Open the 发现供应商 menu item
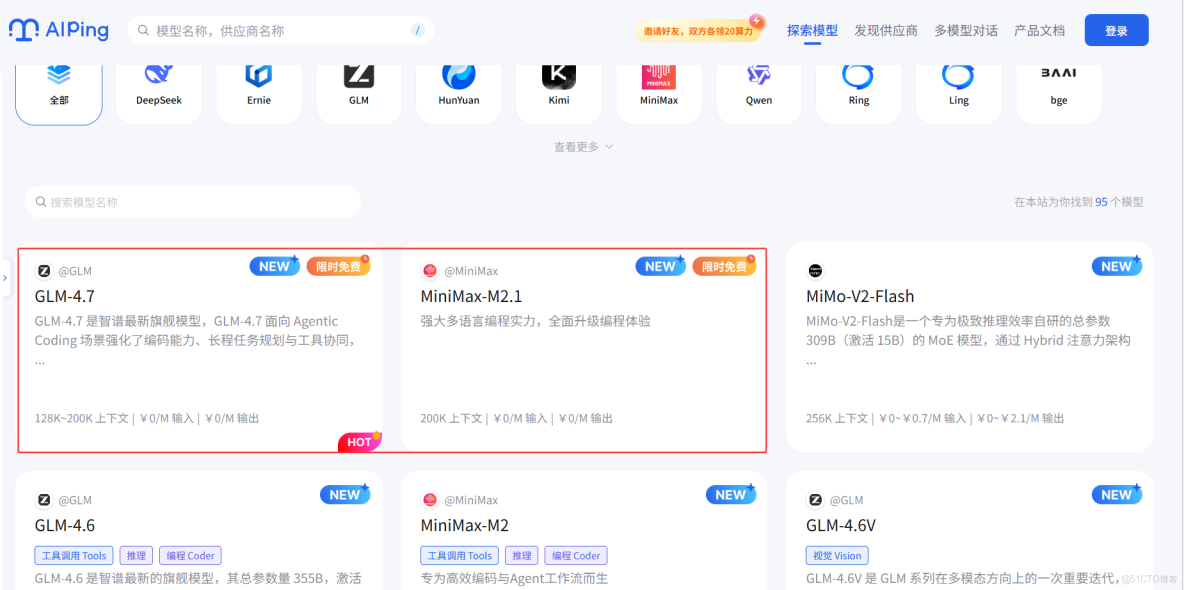 (x=884, y=30)
